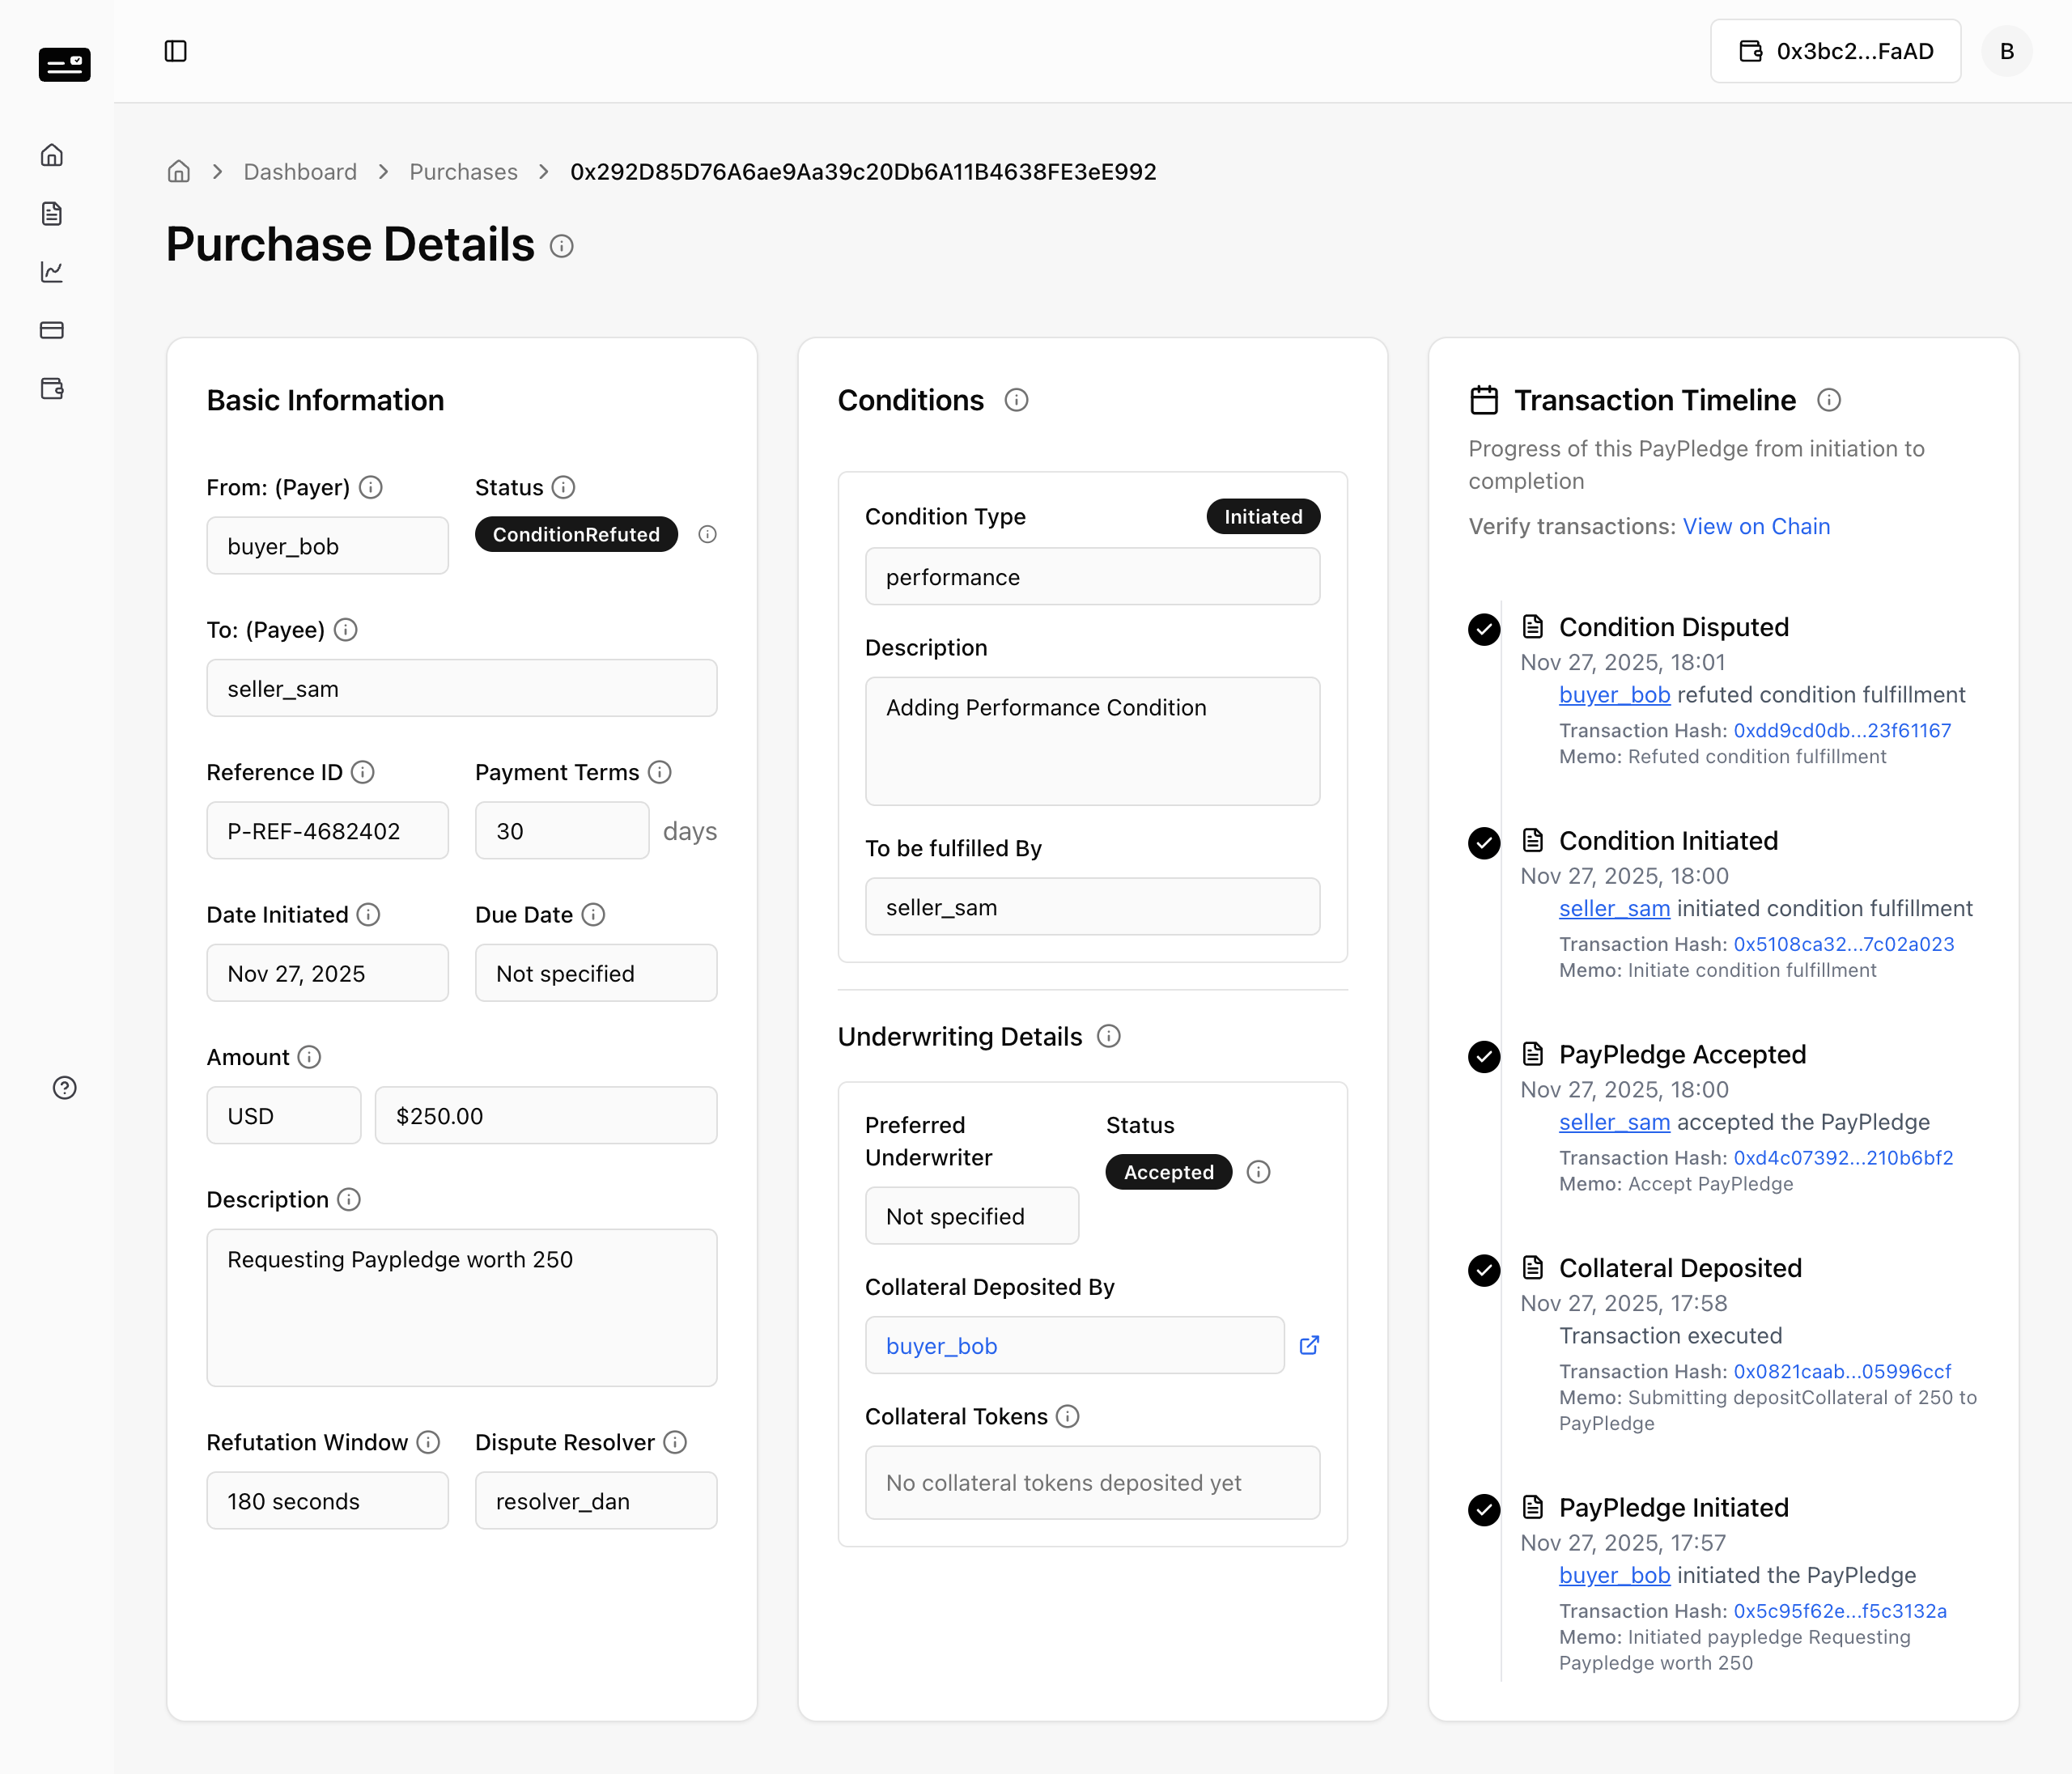This screenshot has width=2072, height=1774.
Task: Open external link icon beside buyer_bob collateral
Action: [x=1309, y=1345]
